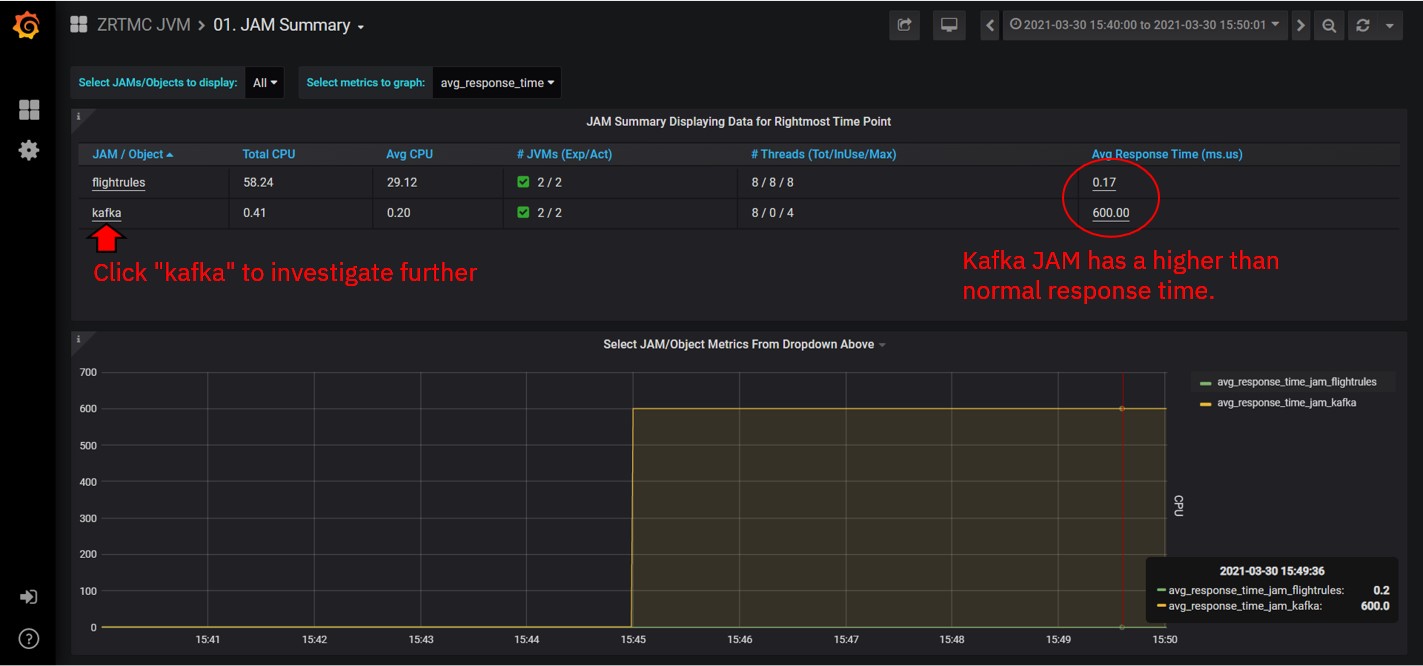The height and width of the screenshot is (666, 1423).
Task: Open the graph panel title menu
Action: click(744, 345)
